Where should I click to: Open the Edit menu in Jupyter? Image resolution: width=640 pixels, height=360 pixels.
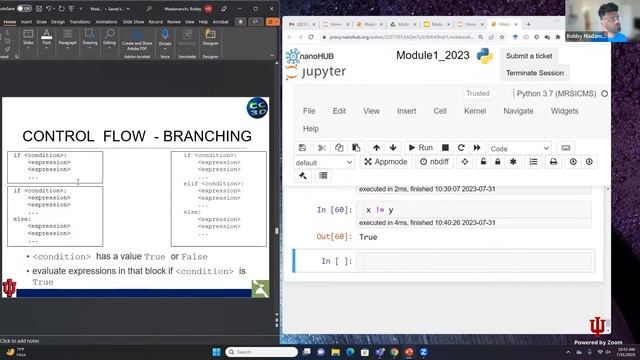[339, 111]
